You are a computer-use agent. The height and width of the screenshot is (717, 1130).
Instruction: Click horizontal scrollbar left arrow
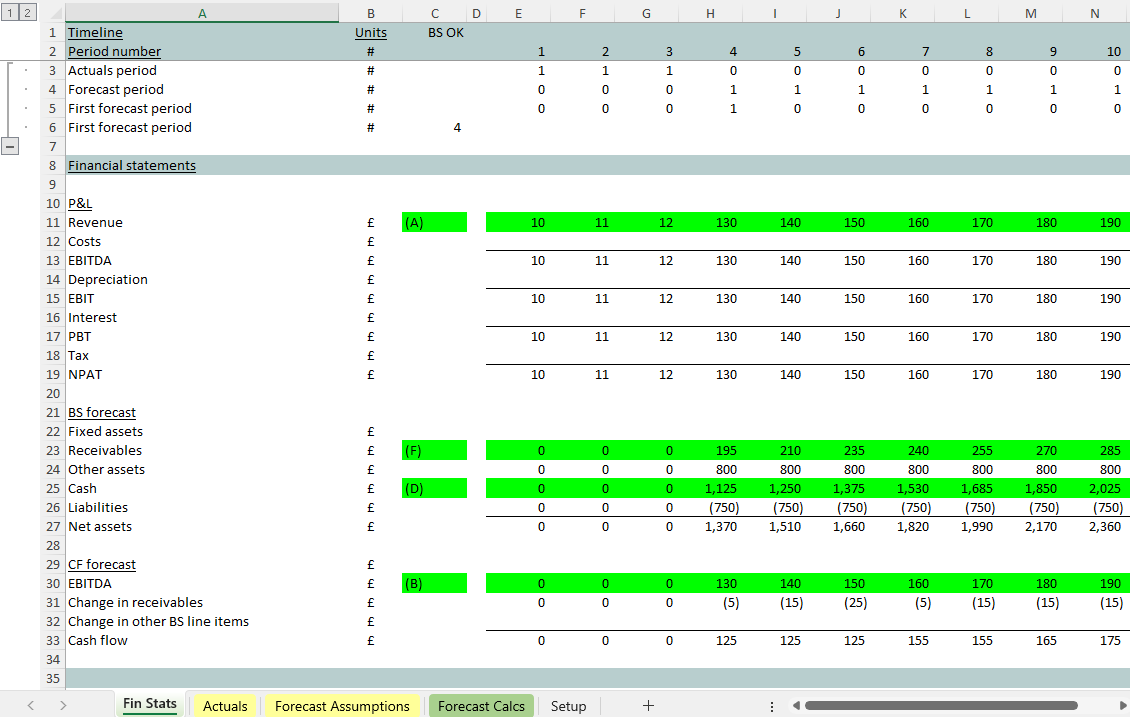click(x=795, y=706)
